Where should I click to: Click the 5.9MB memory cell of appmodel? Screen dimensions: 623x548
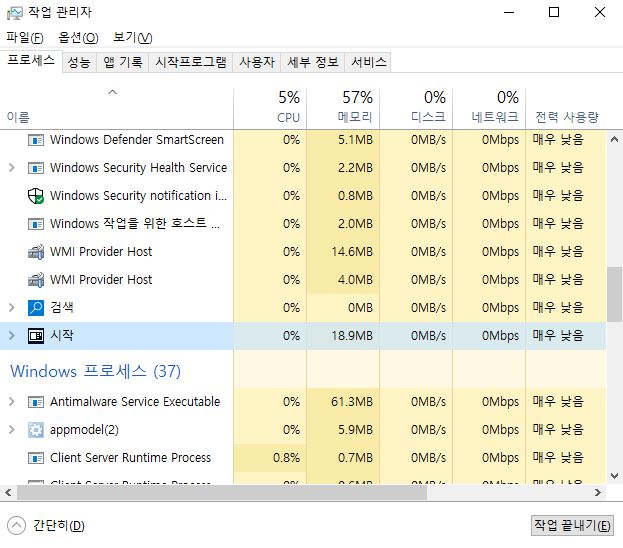click(343, 430)
